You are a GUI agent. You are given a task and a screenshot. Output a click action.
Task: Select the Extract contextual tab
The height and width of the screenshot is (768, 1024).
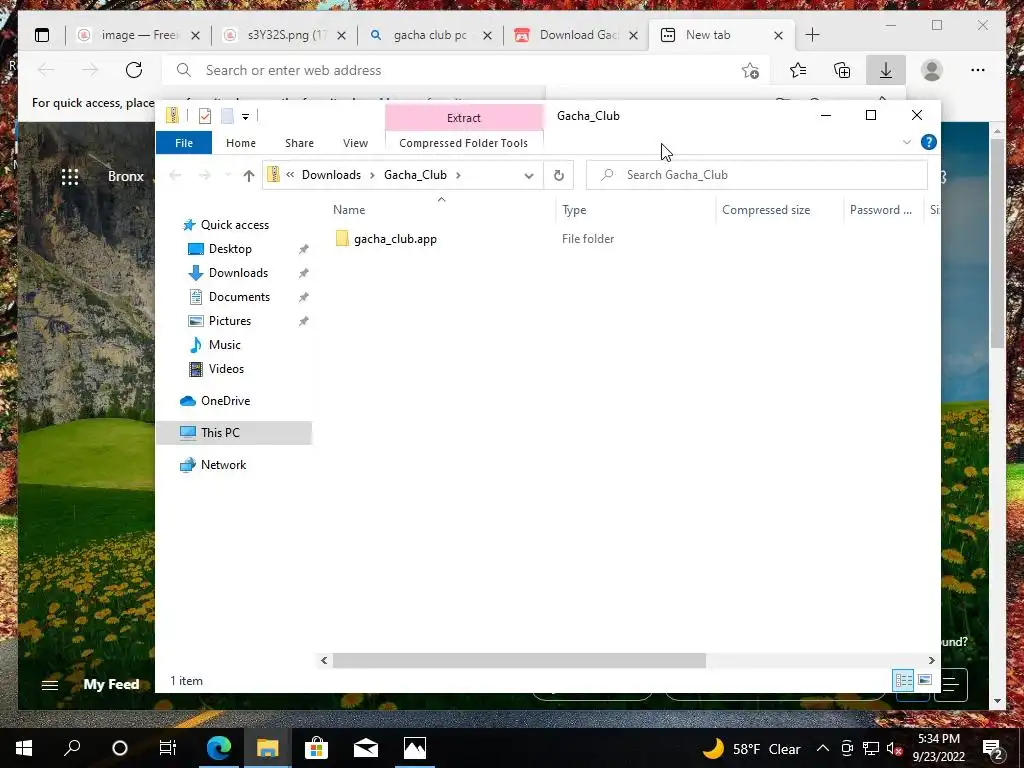[x=464, y=118]
